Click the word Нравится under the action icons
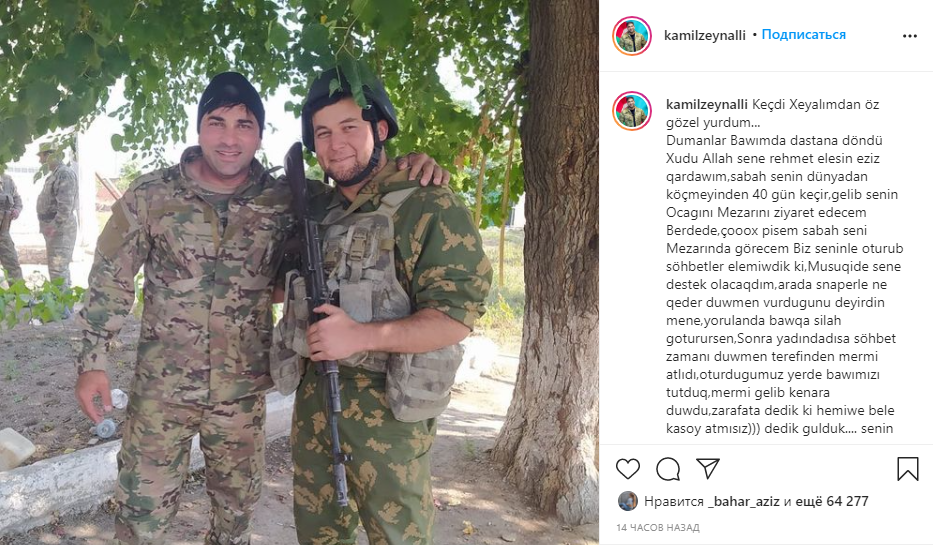933x545 pixels. (674, 502)
